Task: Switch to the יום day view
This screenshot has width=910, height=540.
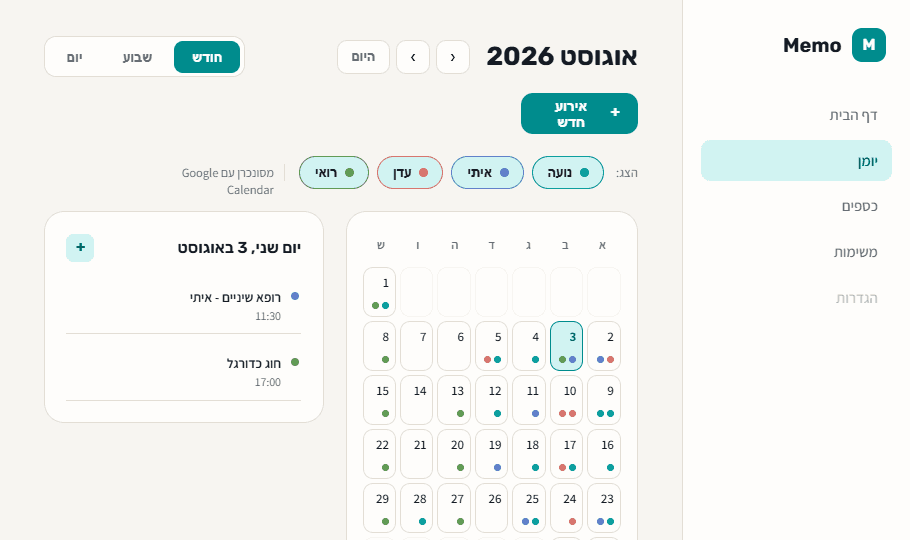Action: point(74,57)
